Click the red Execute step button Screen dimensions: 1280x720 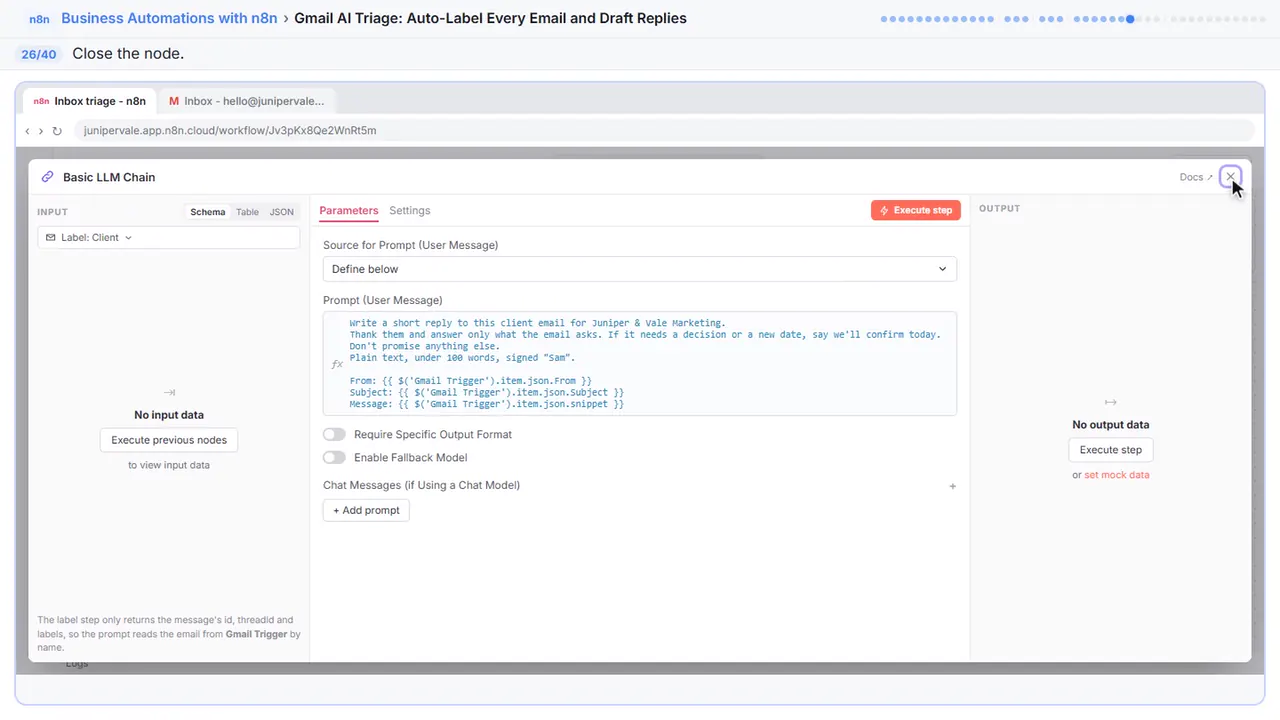tap(916, 210)
